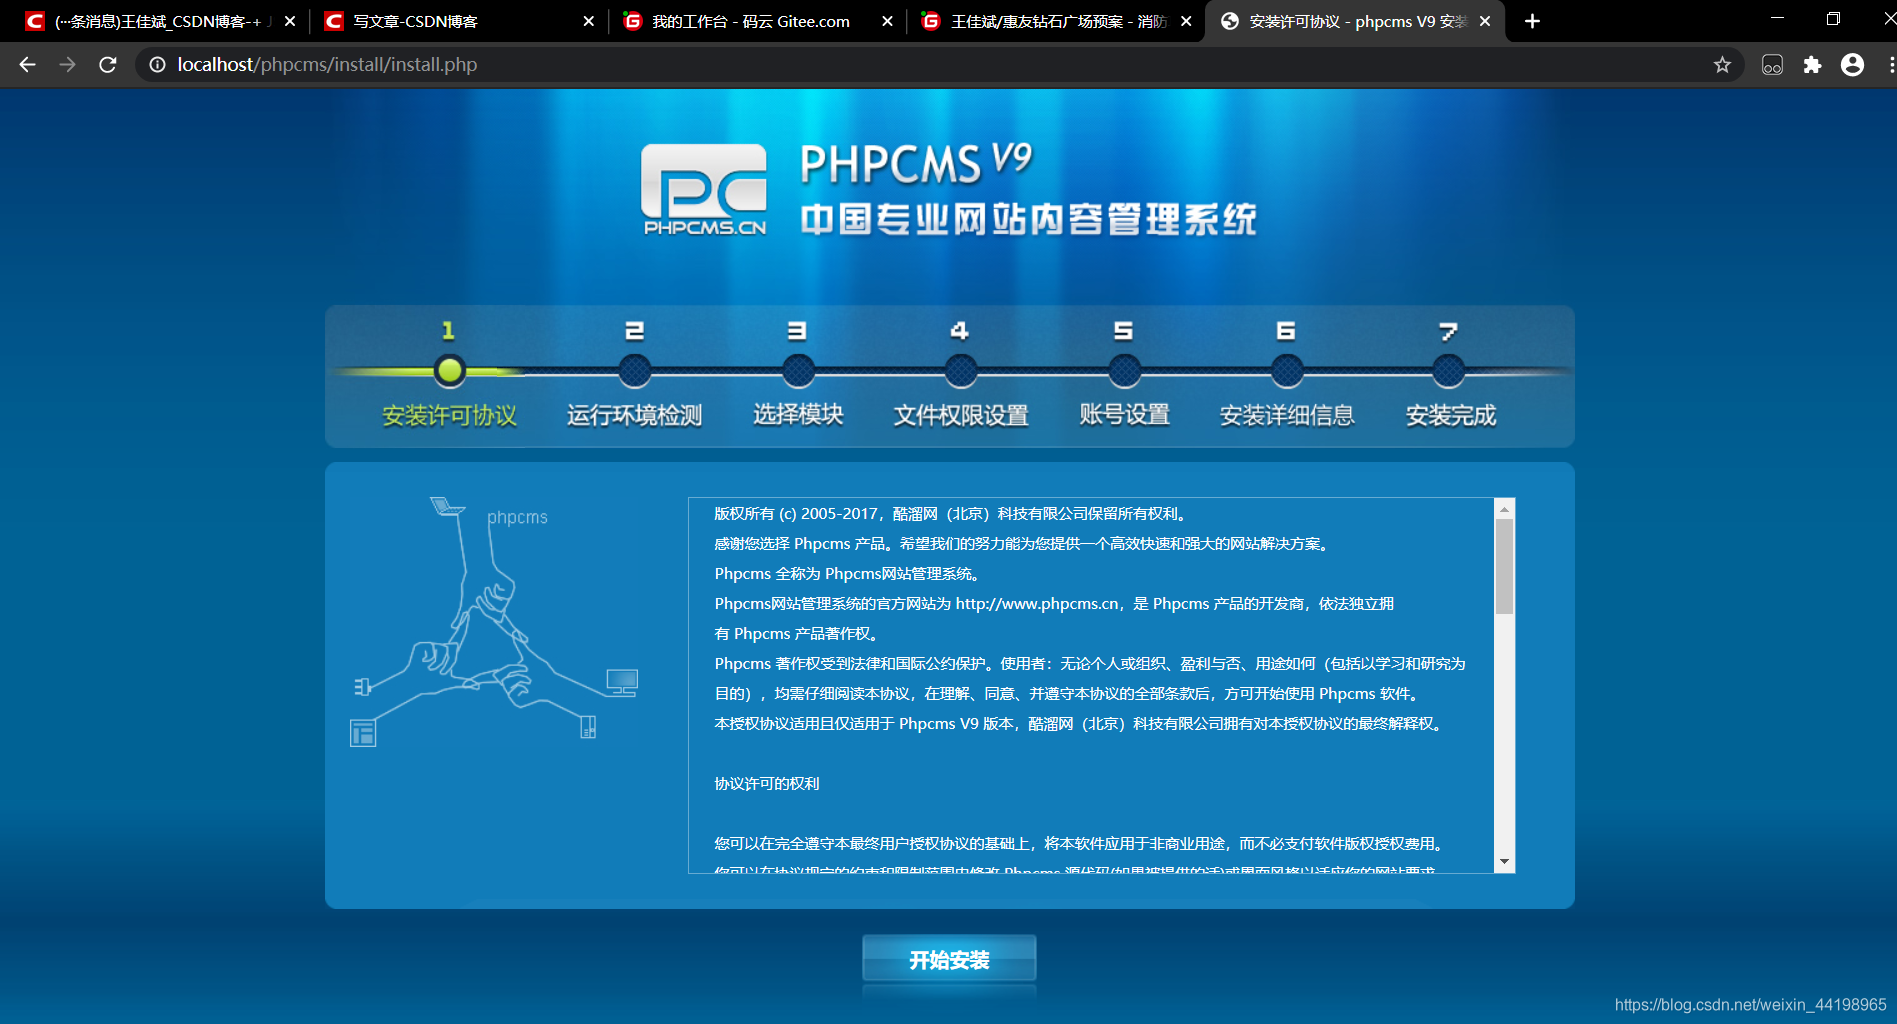Image resolution: width=1897 pixels, height=1024 pixels.
Task: Click step 1 green progress node
Action: pos(449,371)
